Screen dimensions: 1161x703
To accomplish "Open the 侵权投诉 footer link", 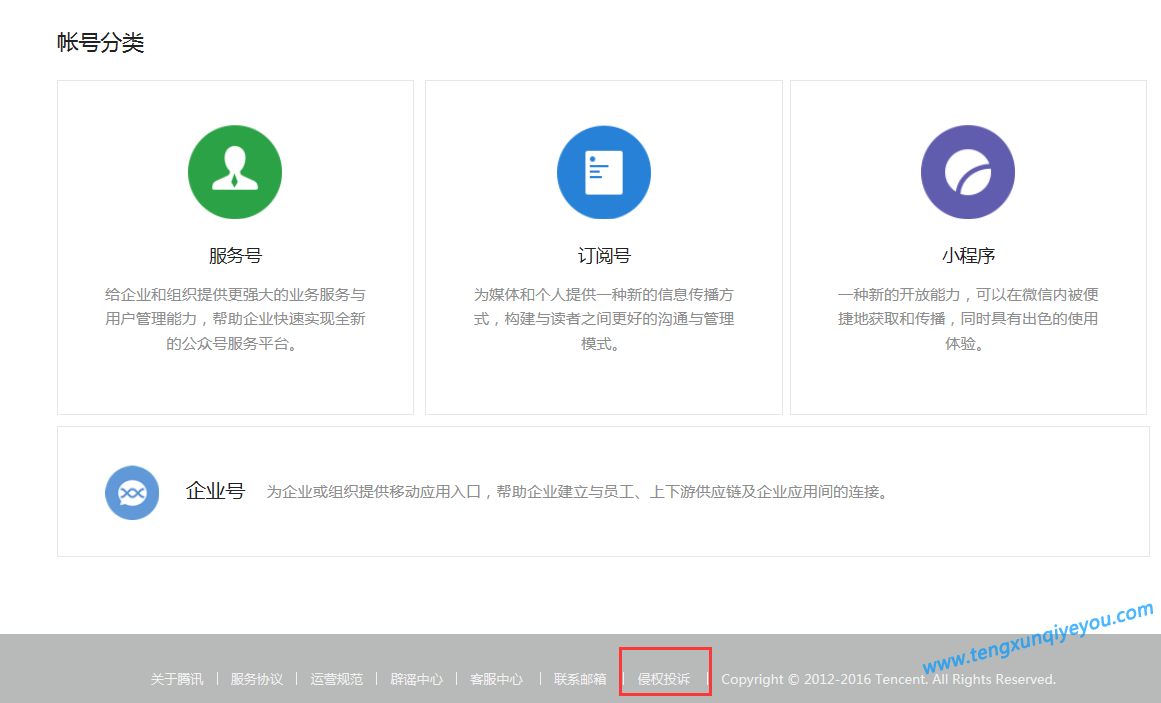I will (663, 679).
